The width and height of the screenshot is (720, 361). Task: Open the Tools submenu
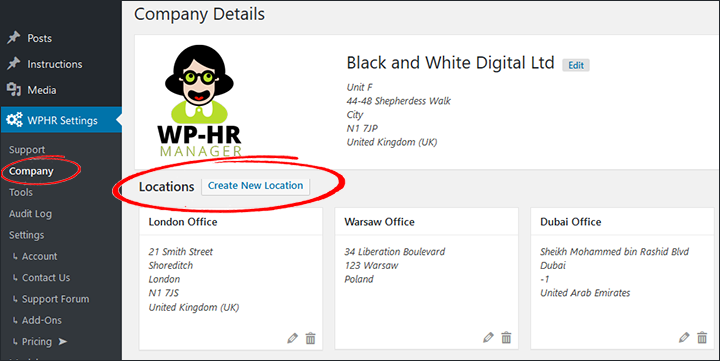point(21,192)
